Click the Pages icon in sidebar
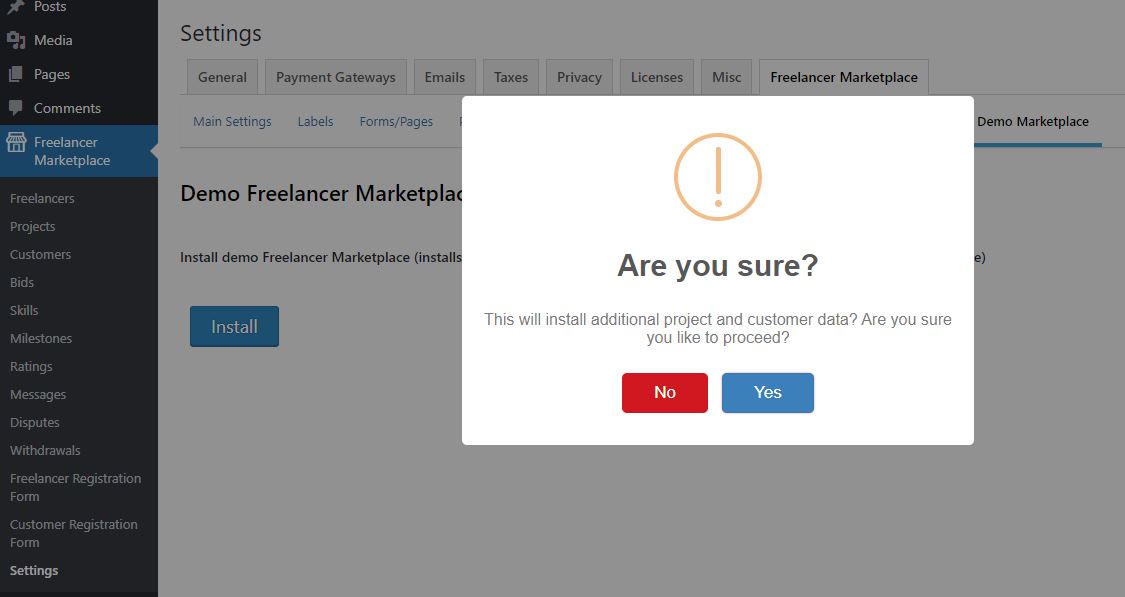The image size is (1125, 597). pyautogui.click(x=16, y=74)
